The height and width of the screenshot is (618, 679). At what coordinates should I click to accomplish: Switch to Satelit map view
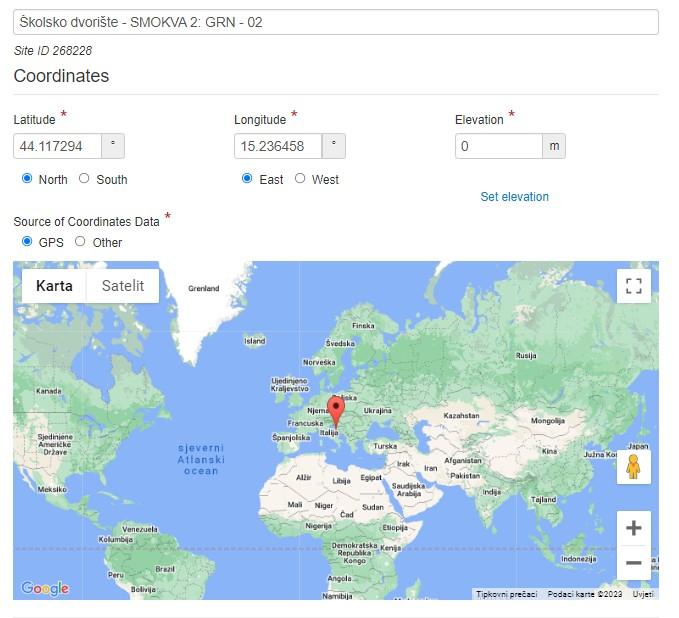123,286
